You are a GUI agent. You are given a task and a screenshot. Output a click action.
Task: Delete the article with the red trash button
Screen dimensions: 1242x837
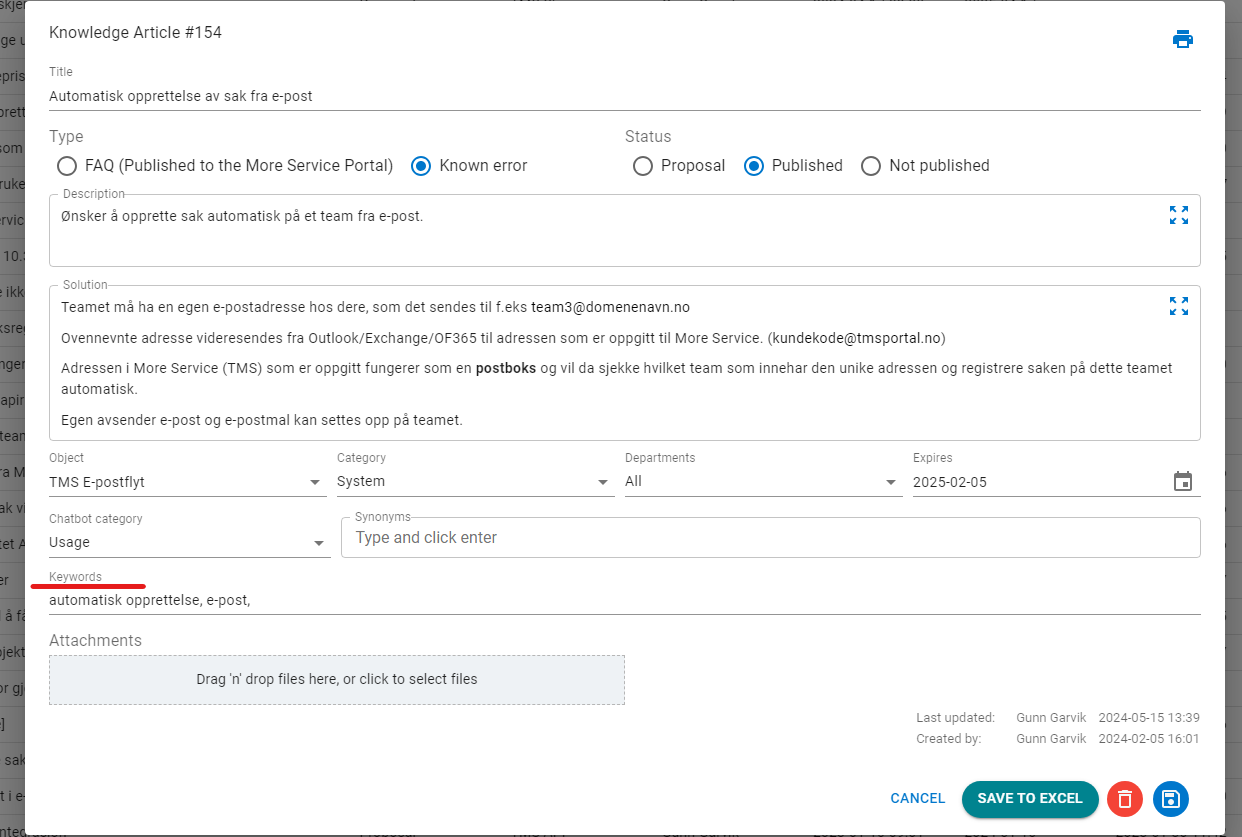click(1125, 799)
